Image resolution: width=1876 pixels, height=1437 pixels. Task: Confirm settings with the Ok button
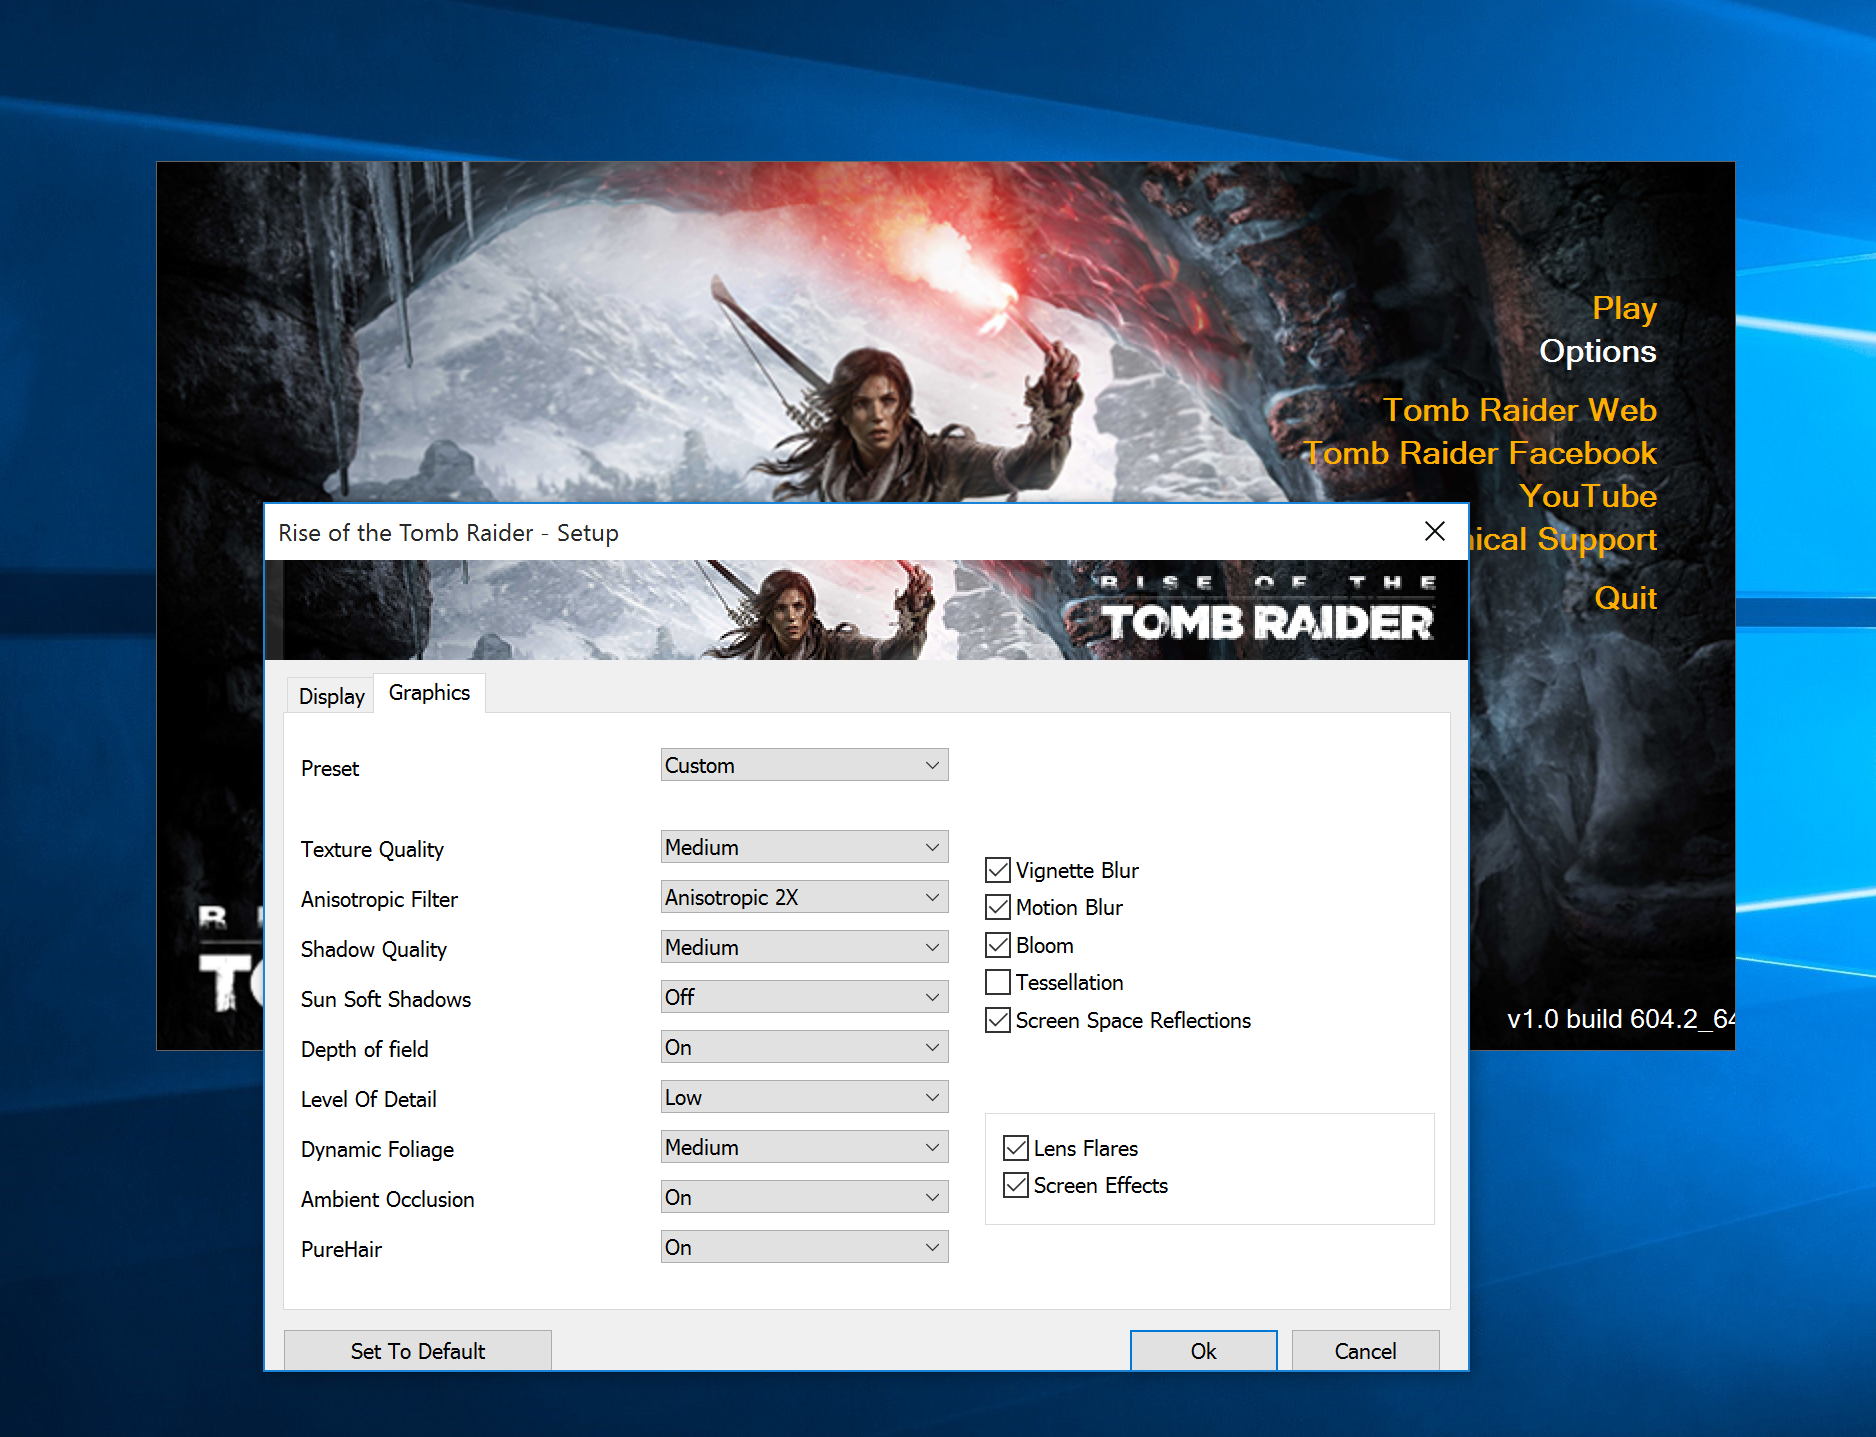pyautogui.click(x=1203, y=1351)
